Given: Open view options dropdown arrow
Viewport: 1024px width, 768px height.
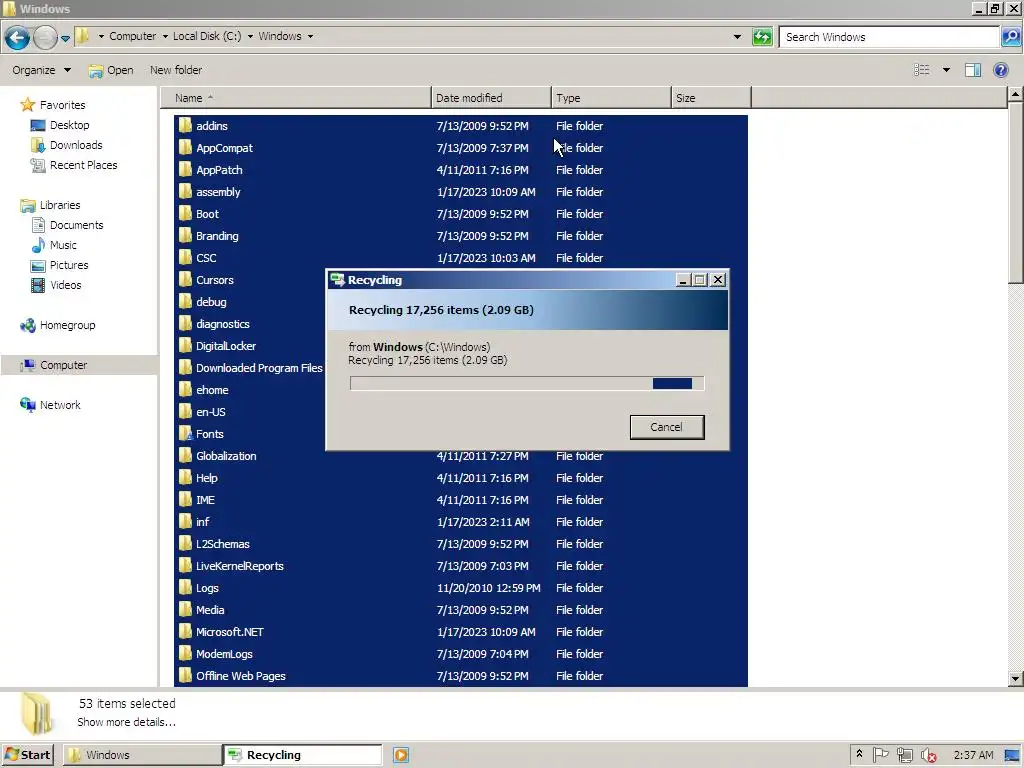Looking at the screenshot, I should pos(946,70).
